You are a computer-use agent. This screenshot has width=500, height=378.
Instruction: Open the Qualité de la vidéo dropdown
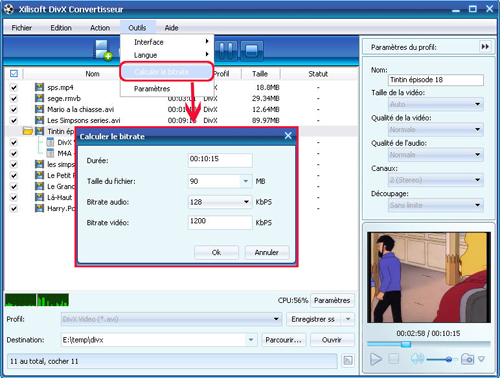[478, 129]
